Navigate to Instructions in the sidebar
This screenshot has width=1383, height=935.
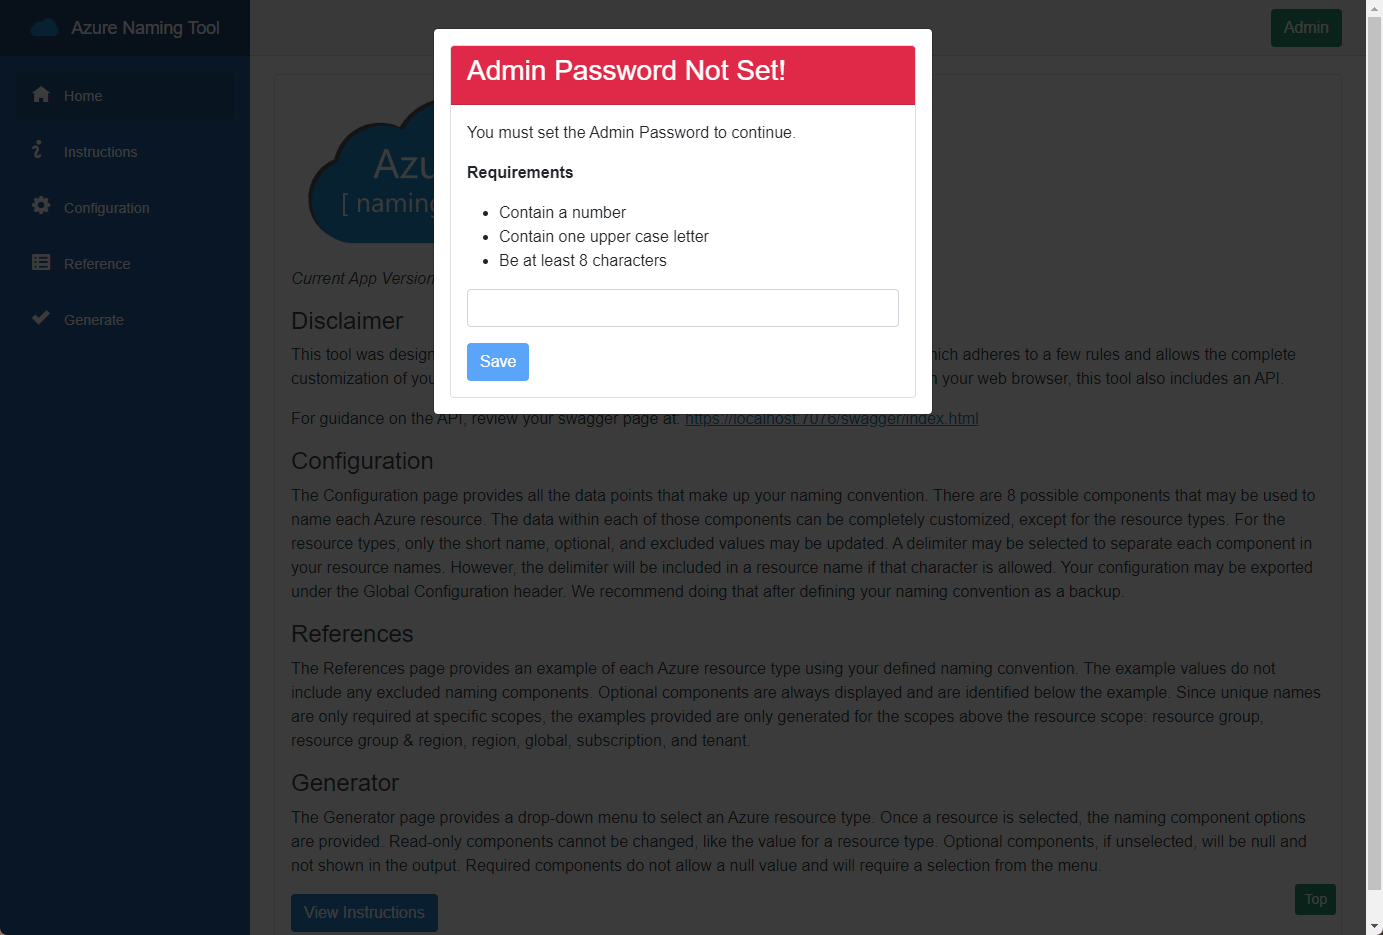pyautogui.click(x=100, y=151)
